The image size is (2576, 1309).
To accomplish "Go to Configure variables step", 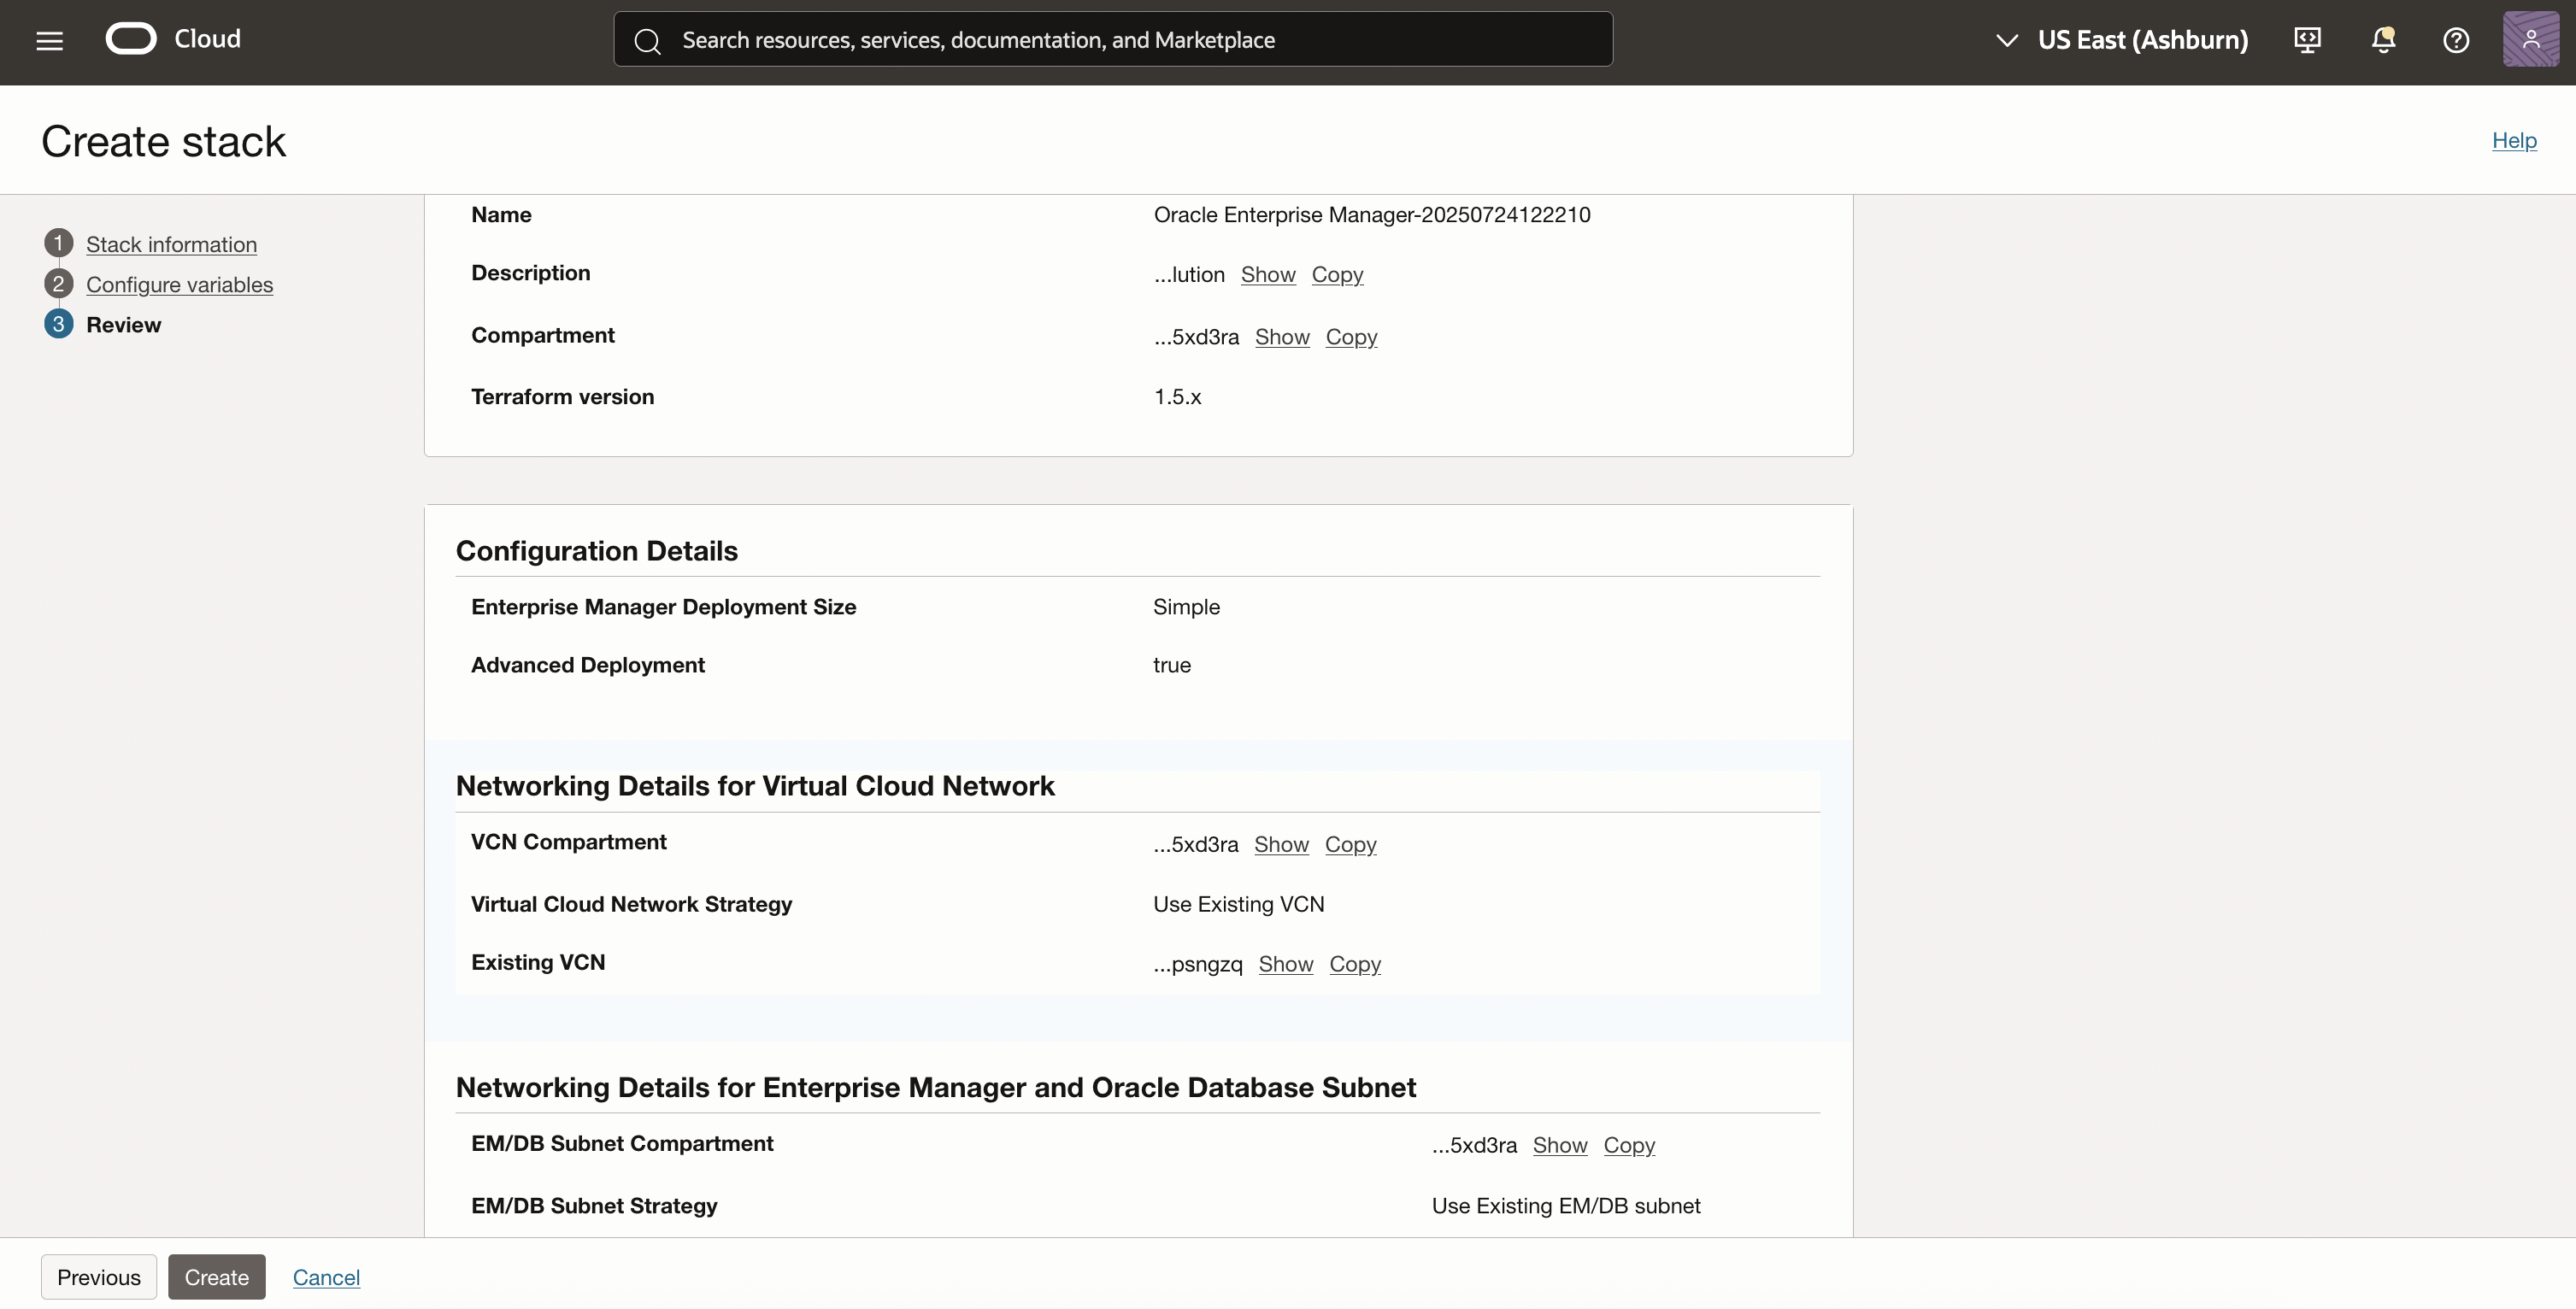I will click(x=179, y=284).
